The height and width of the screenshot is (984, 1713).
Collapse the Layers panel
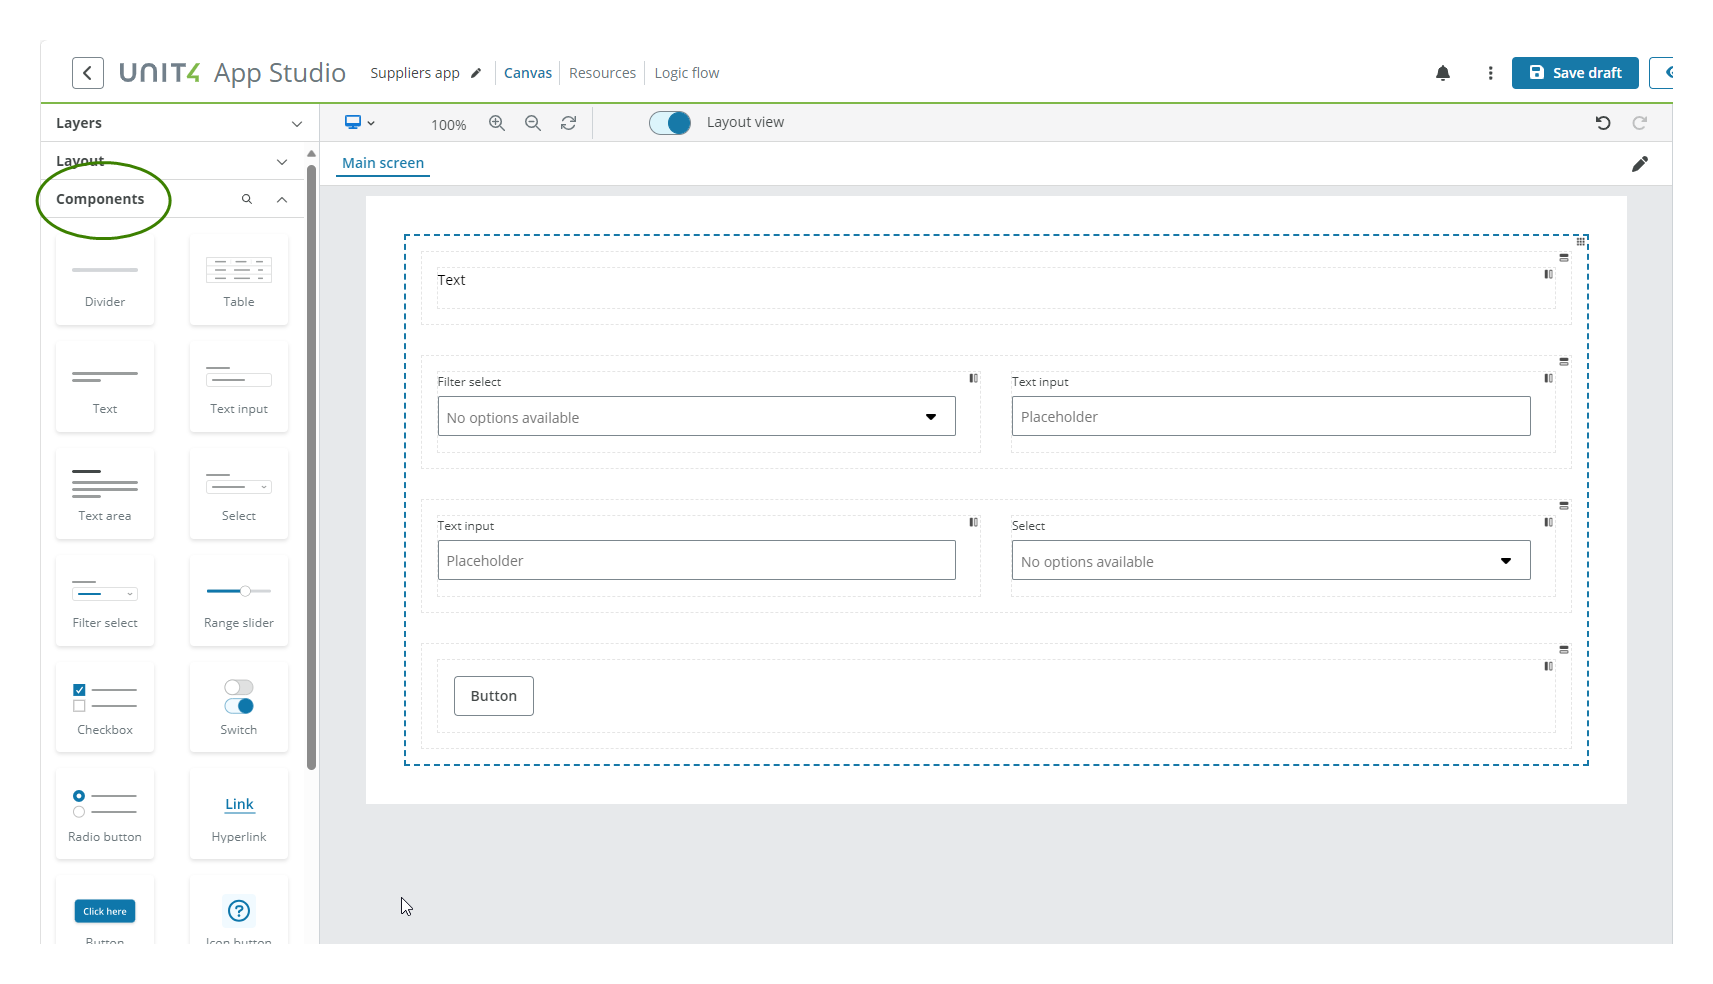(x=296, y=123)
